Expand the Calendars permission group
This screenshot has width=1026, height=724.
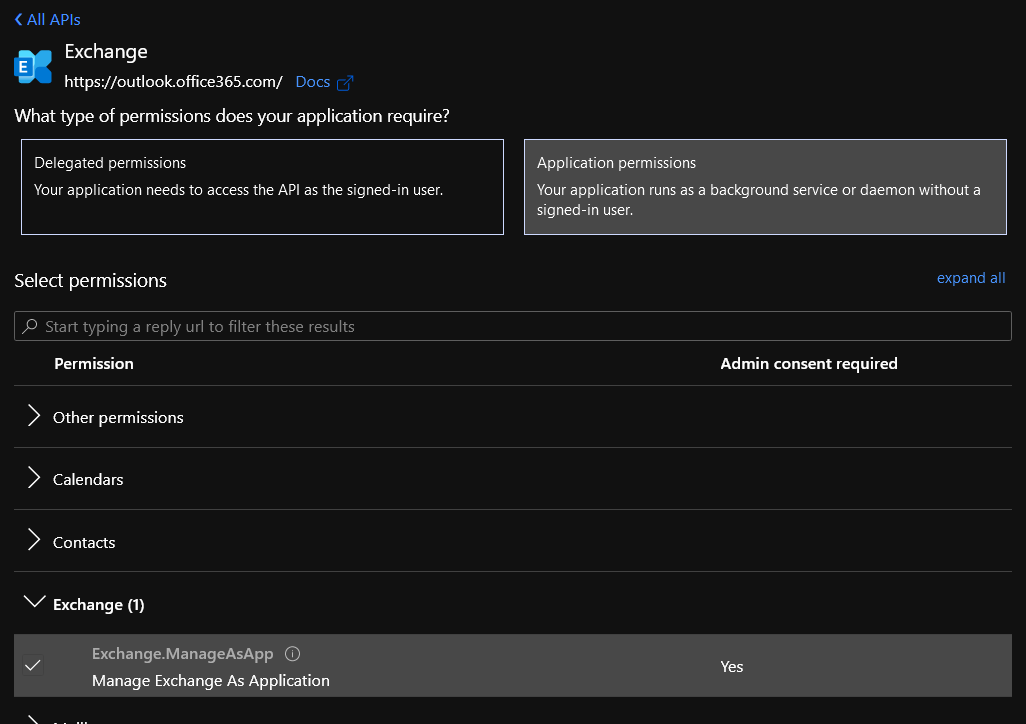tap(88, 480)
